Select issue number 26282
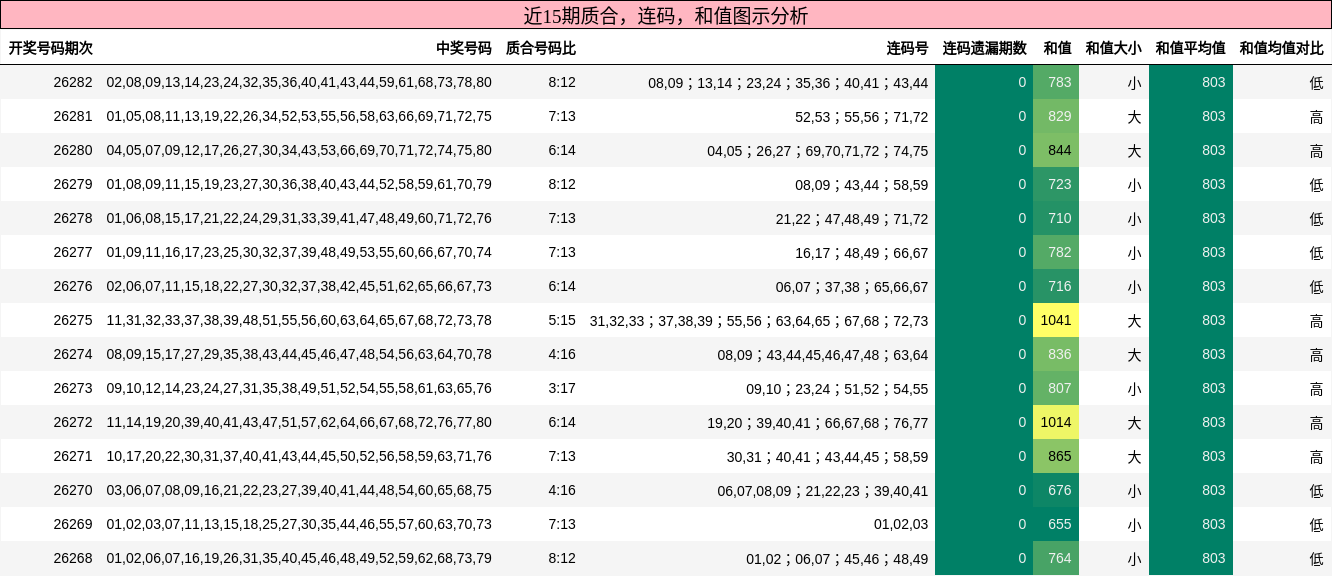This screenshot has width=1332, height=576. [x=73, y=82]
